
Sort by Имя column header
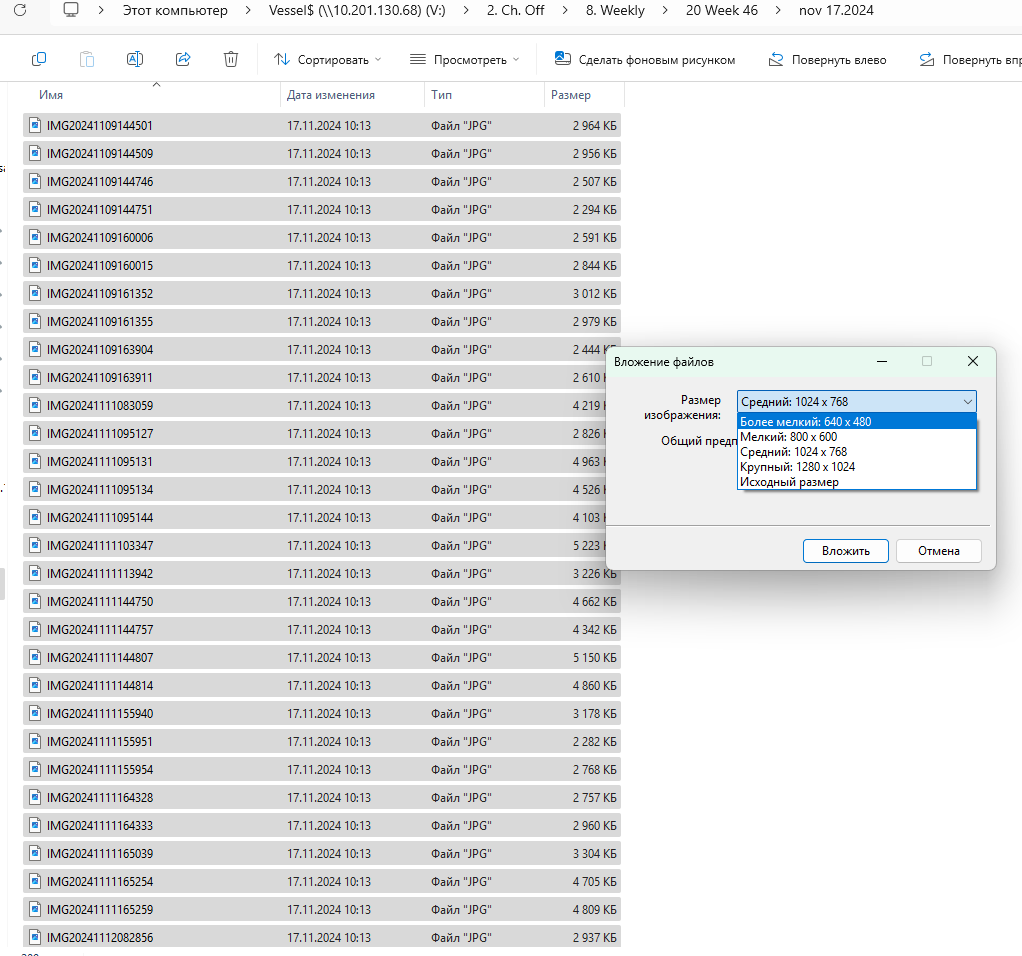tap(51, 94)
